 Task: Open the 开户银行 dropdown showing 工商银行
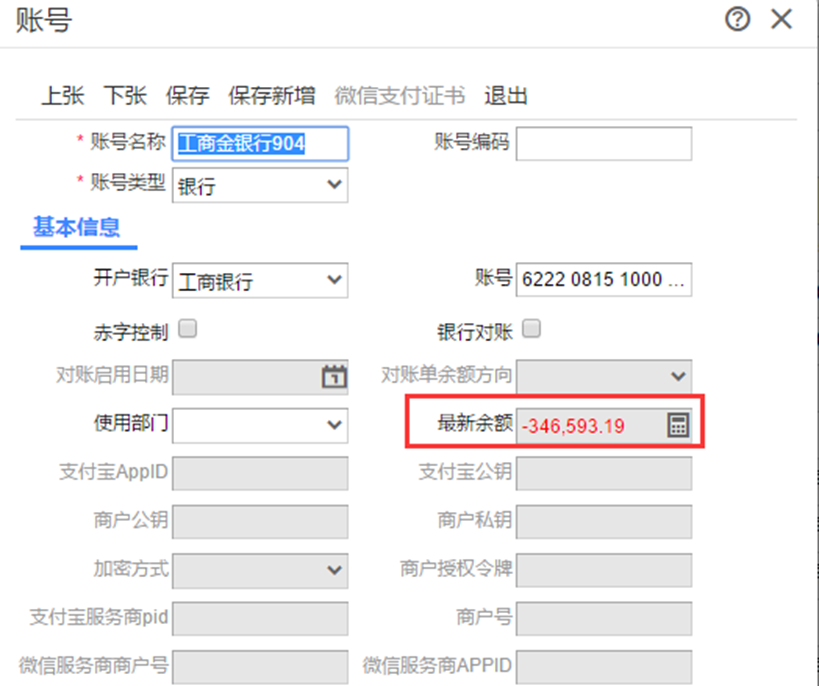[x=260, y=281]
